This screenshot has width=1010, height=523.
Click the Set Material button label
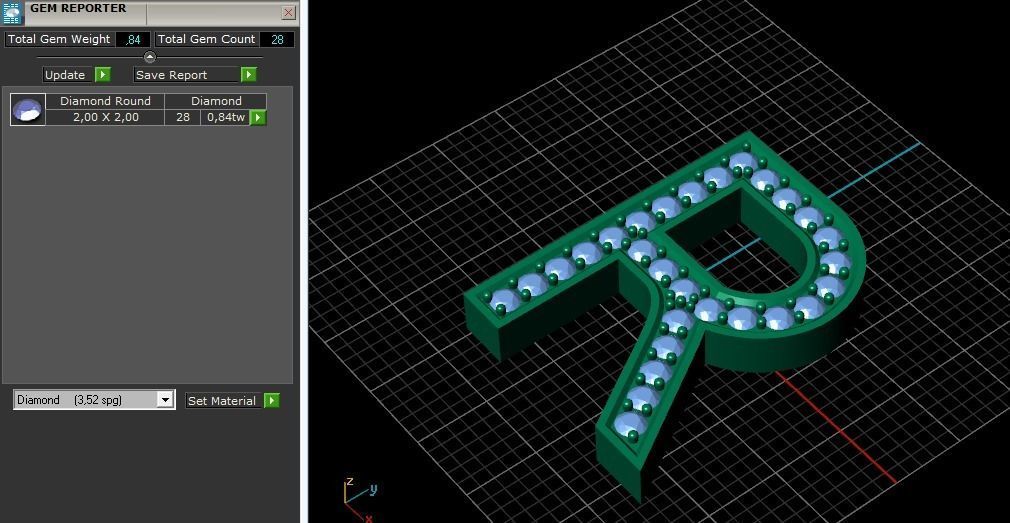[222, 401]
